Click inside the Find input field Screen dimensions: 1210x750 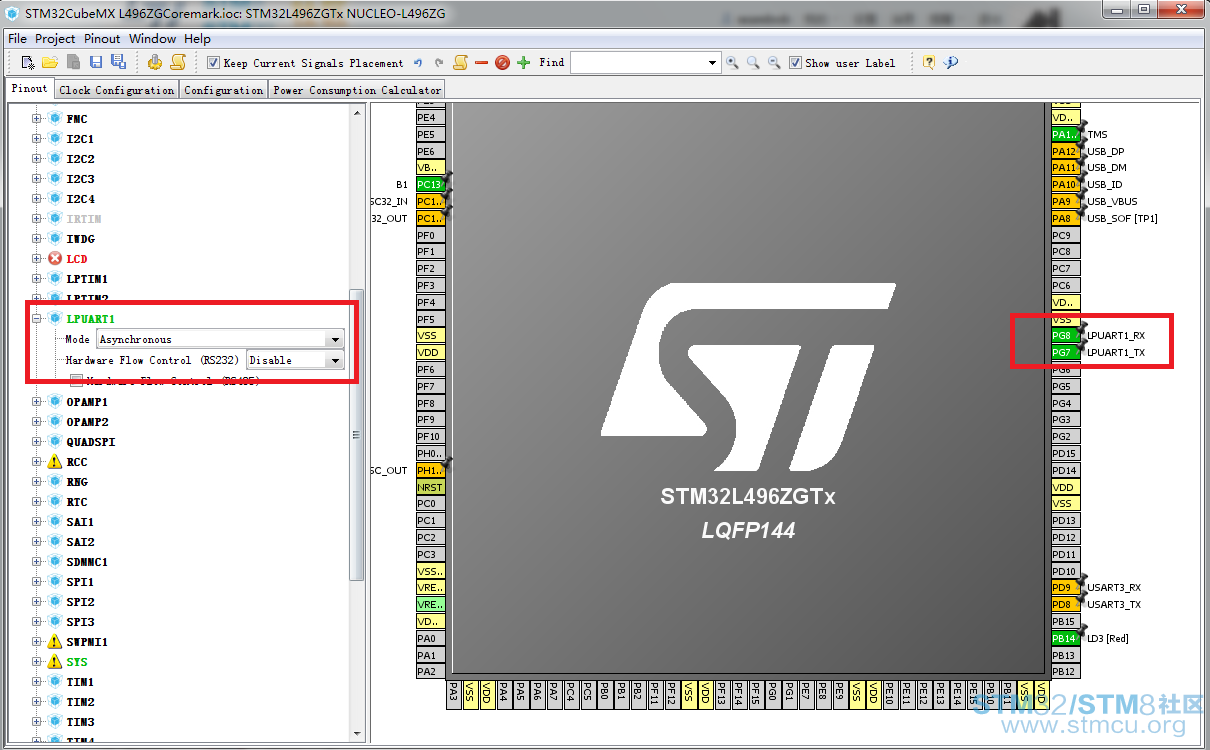637,62
